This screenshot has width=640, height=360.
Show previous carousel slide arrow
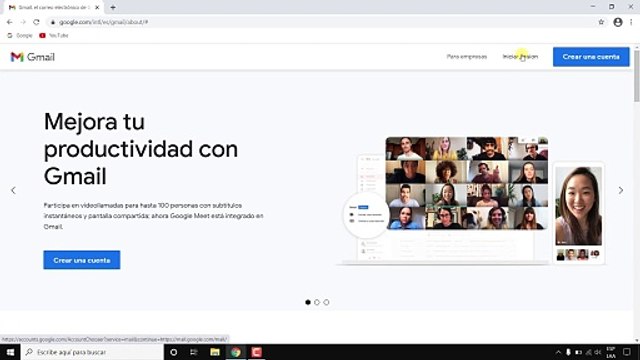(x=13, y=190)
